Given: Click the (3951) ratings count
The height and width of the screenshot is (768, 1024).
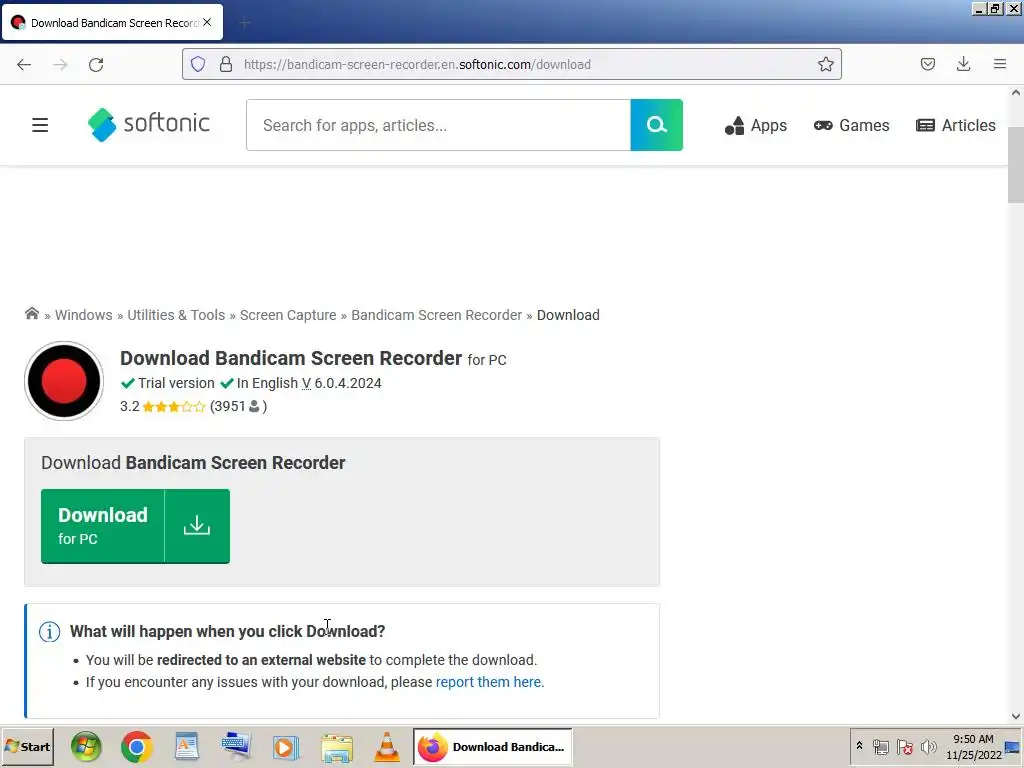Looking at the screenshot, I should (x=238, y=406).
